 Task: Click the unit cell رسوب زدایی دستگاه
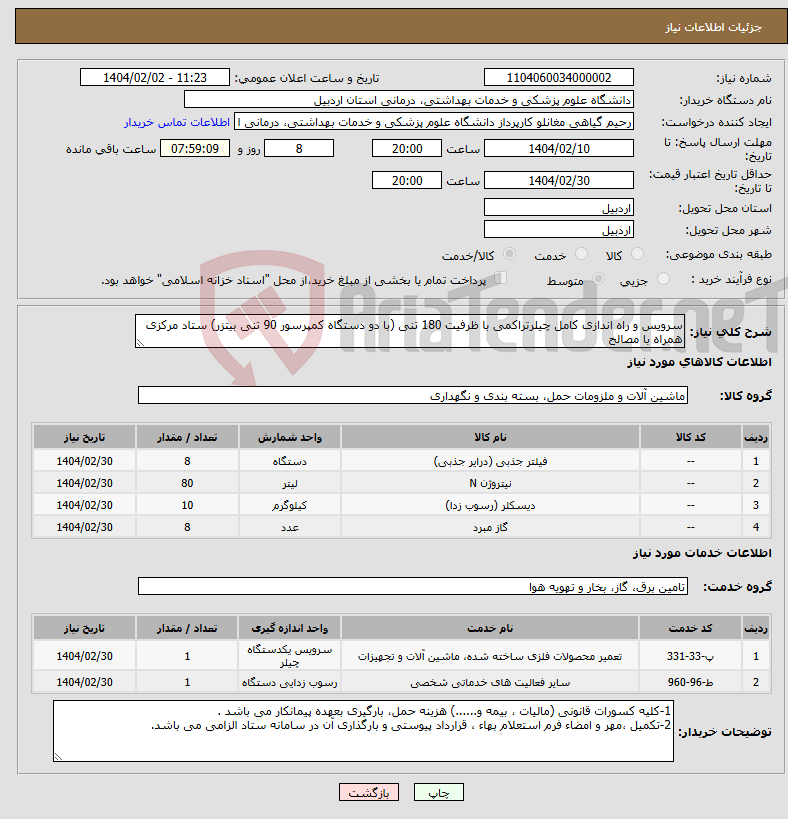click(x=290, y=682)
